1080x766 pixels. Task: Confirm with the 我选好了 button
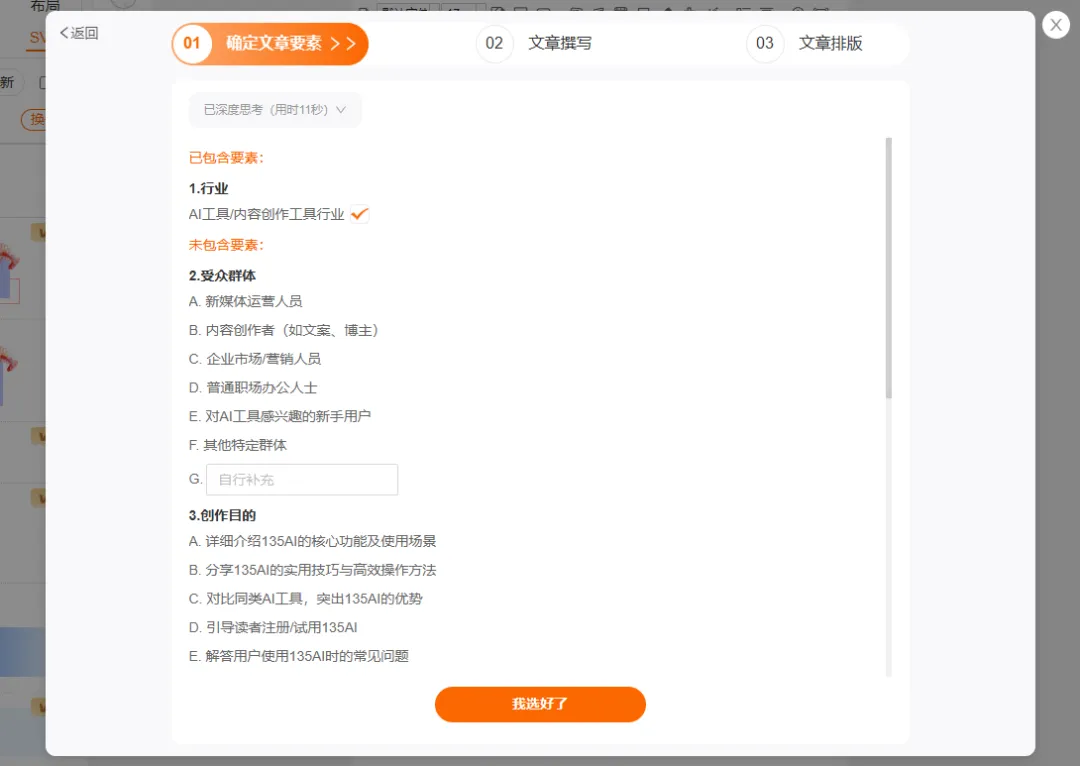pyautogui.click(x=540, y=704)
